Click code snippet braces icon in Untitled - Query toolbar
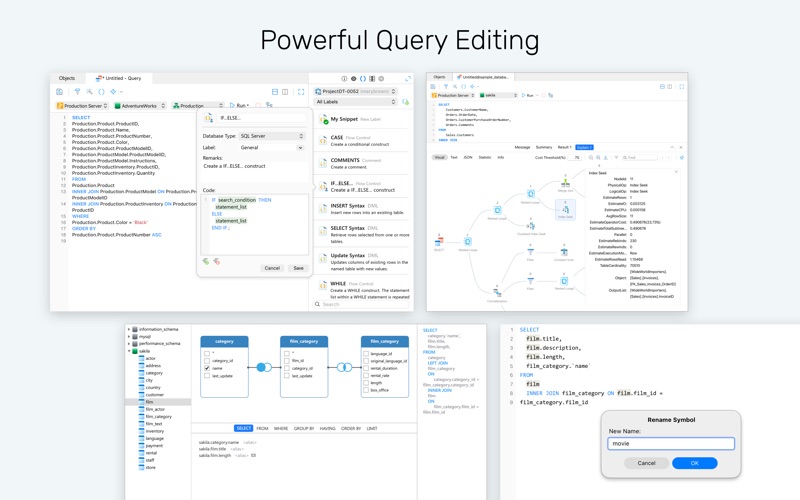This screenshot has height=500, width=800. click(x=101, y=92)
